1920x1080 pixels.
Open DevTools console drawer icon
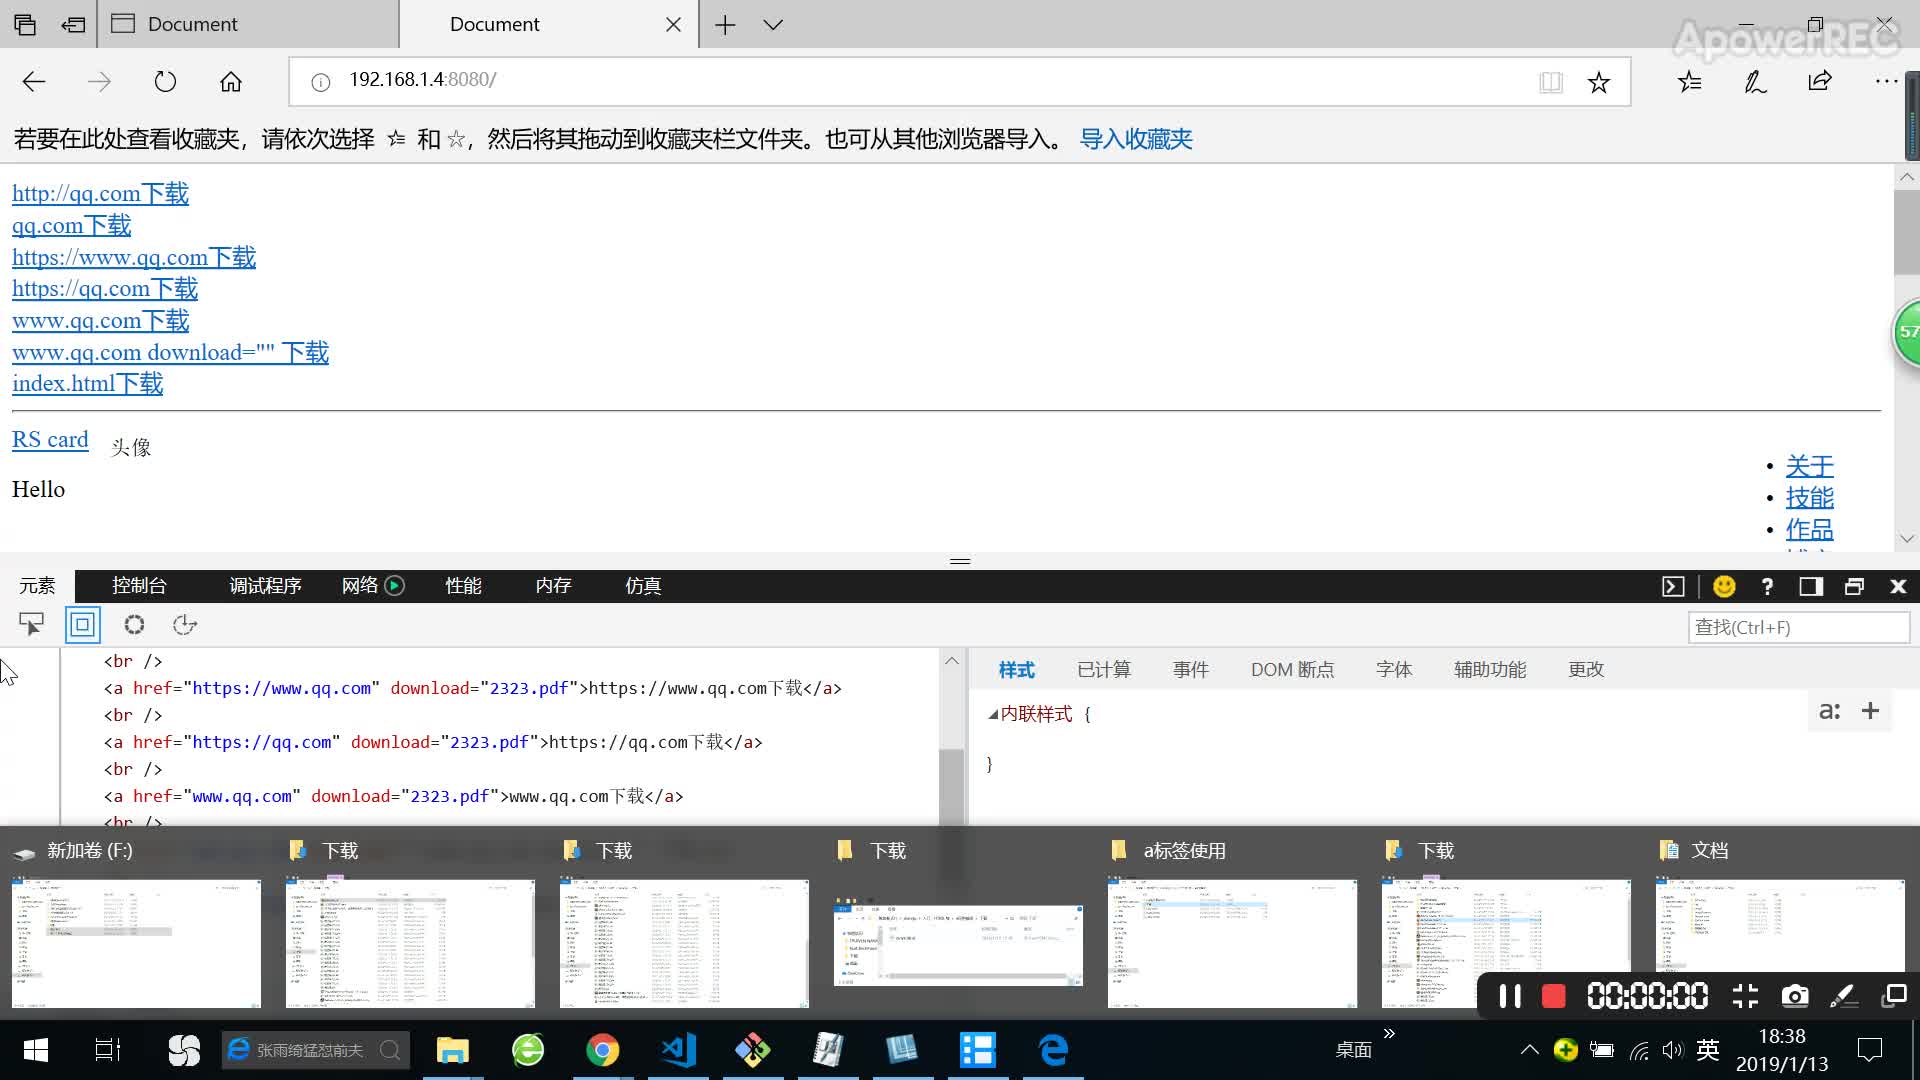[x=1673, y=587]
